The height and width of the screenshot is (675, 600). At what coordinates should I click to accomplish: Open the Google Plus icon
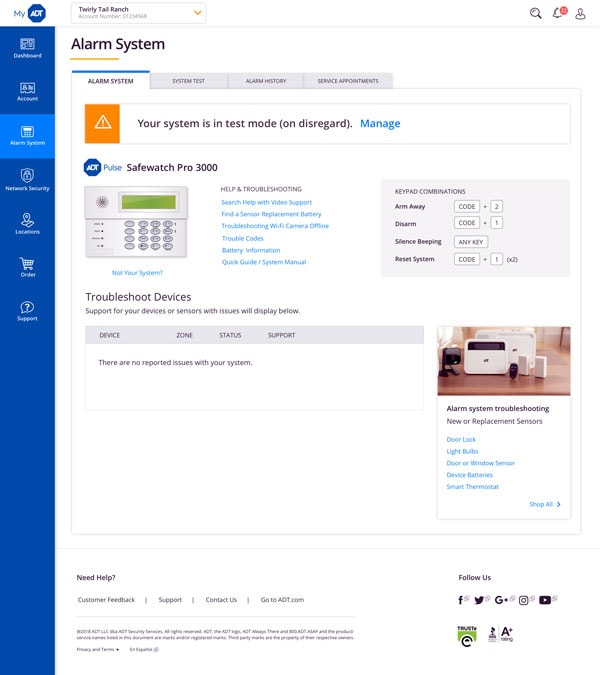(x=501, y=600)
